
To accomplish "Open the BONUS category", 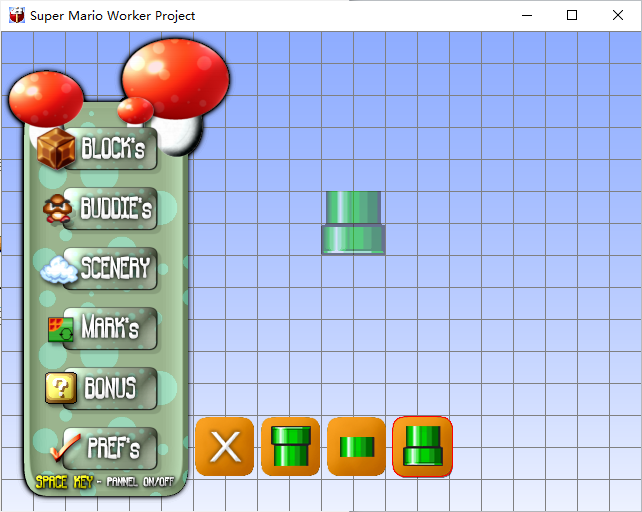I will click(111, 388).
